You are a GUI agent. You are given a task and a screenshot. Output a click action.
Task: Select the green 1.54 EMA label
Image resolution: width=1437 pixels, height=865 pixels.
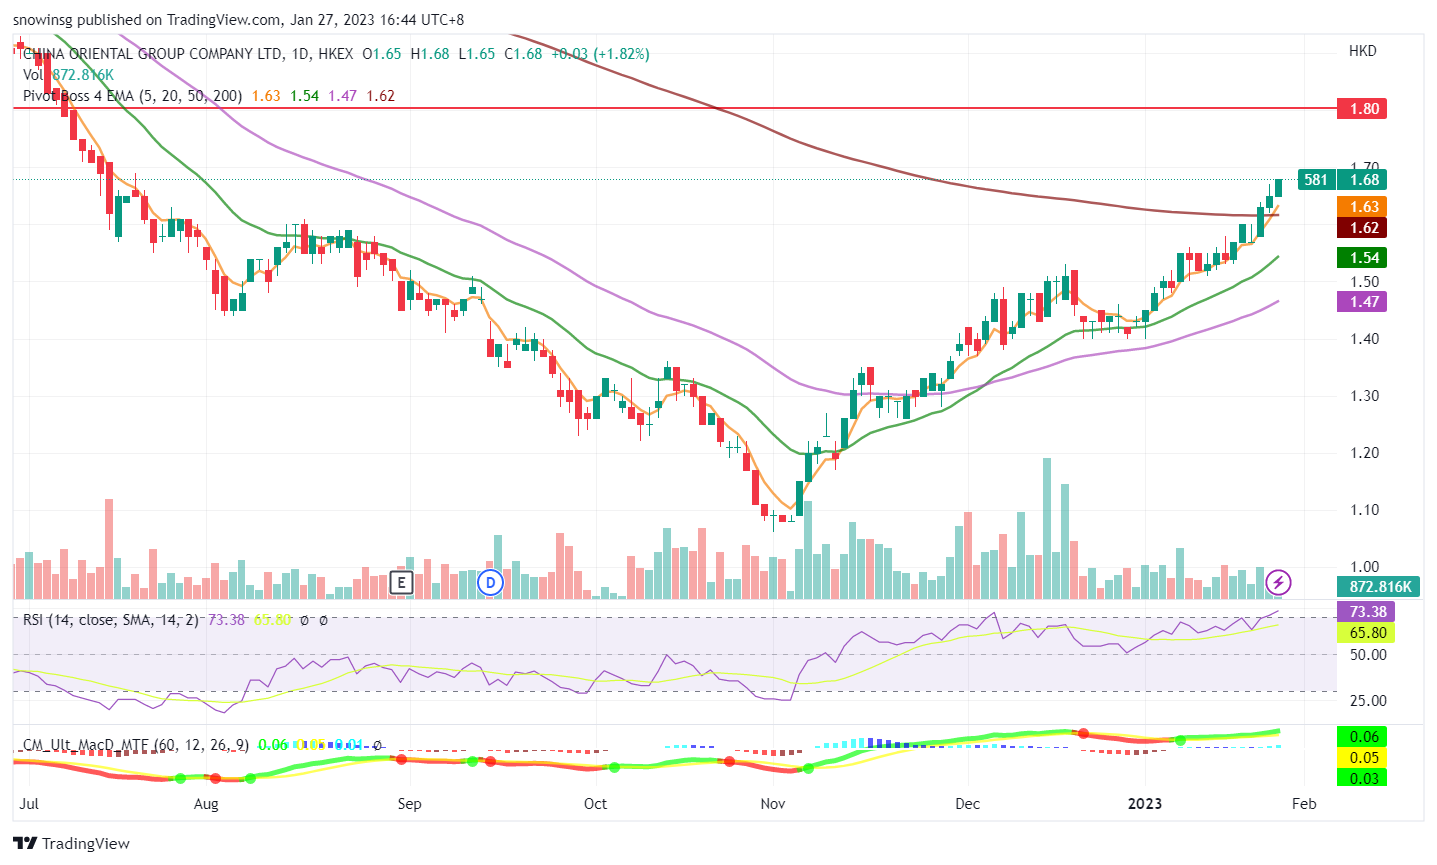[x=1362, y=258]
